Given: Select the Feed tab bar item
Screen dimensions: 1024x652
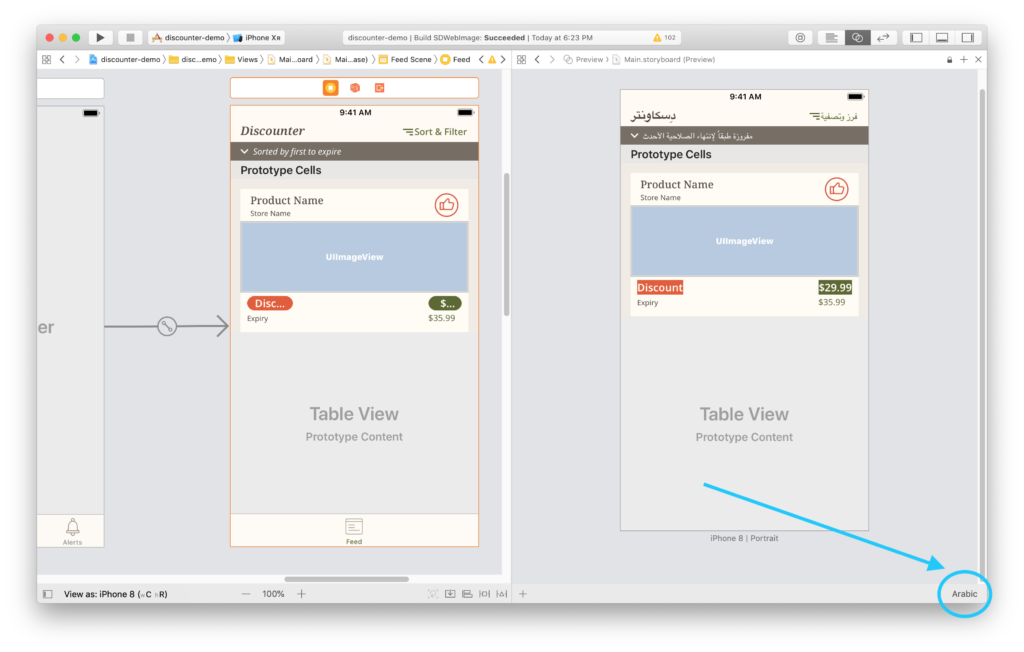Looking at the screenshot, I should [x=354, y=531].
